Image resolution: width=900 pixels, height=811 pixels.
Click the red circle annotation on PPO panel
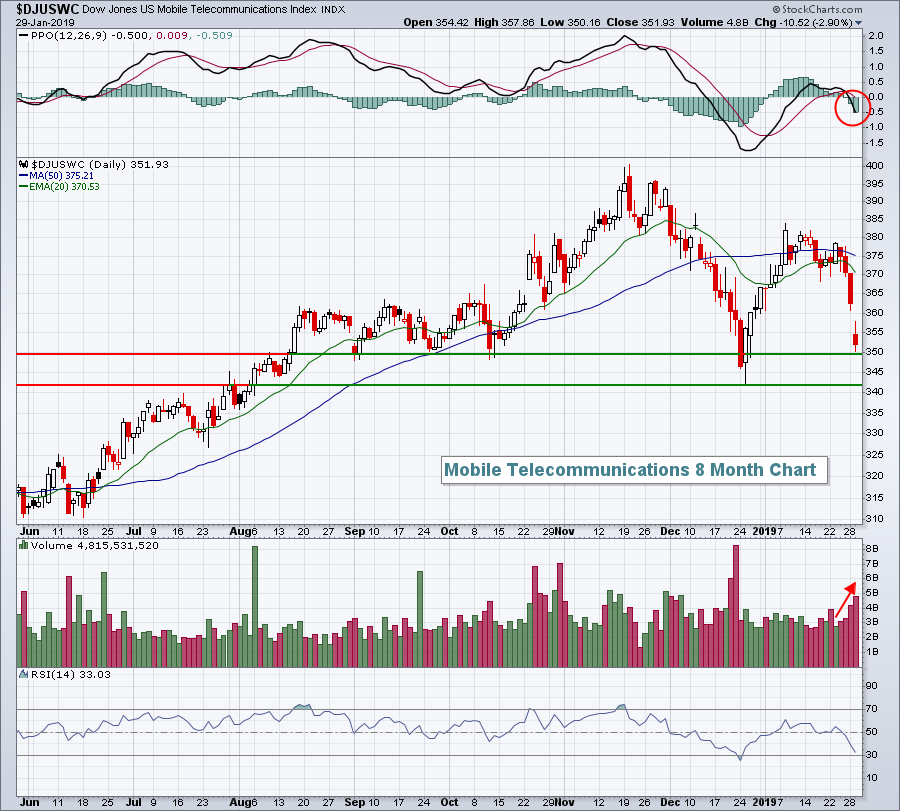852,107
